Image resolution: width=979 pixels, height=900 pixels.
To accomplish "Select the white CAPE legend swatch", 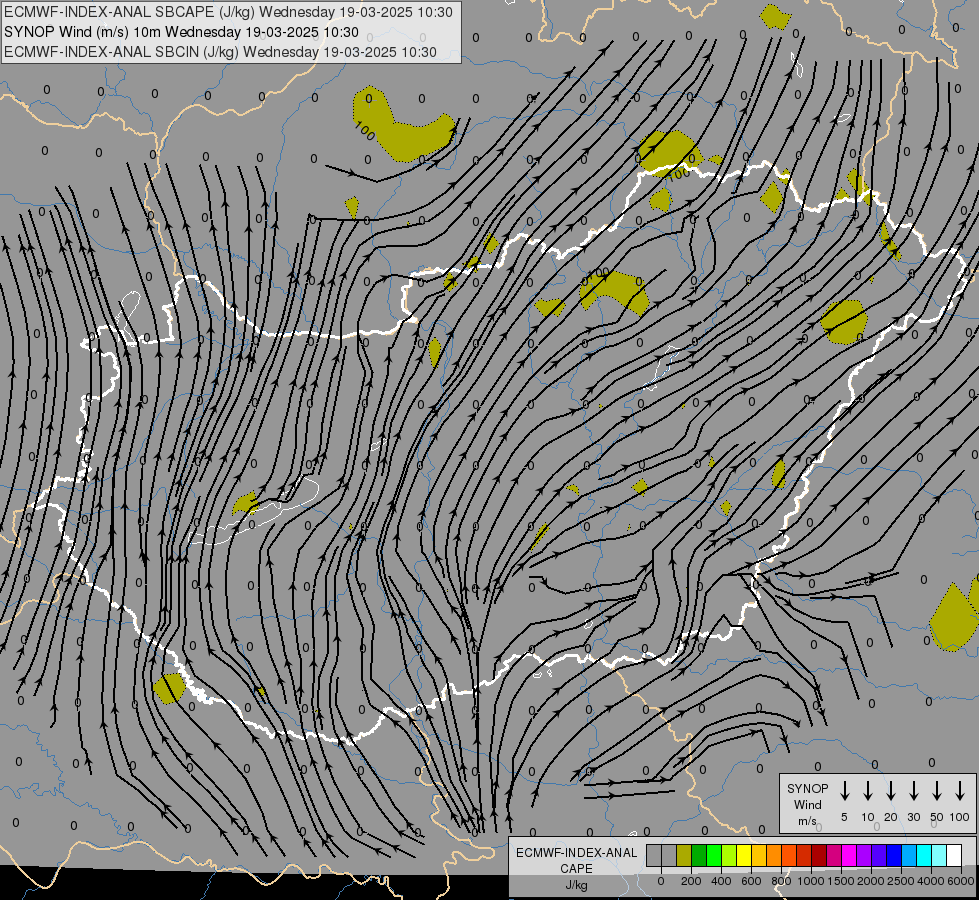I will (954, 855).
